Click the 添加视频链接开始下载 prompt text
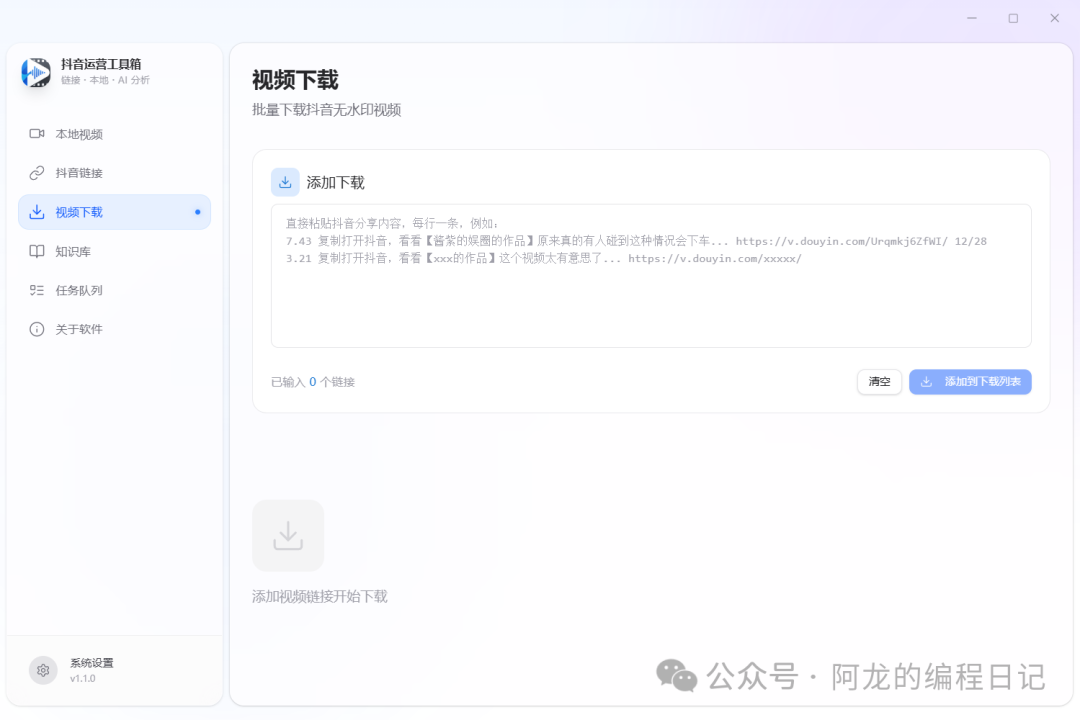 coord(321,596)
